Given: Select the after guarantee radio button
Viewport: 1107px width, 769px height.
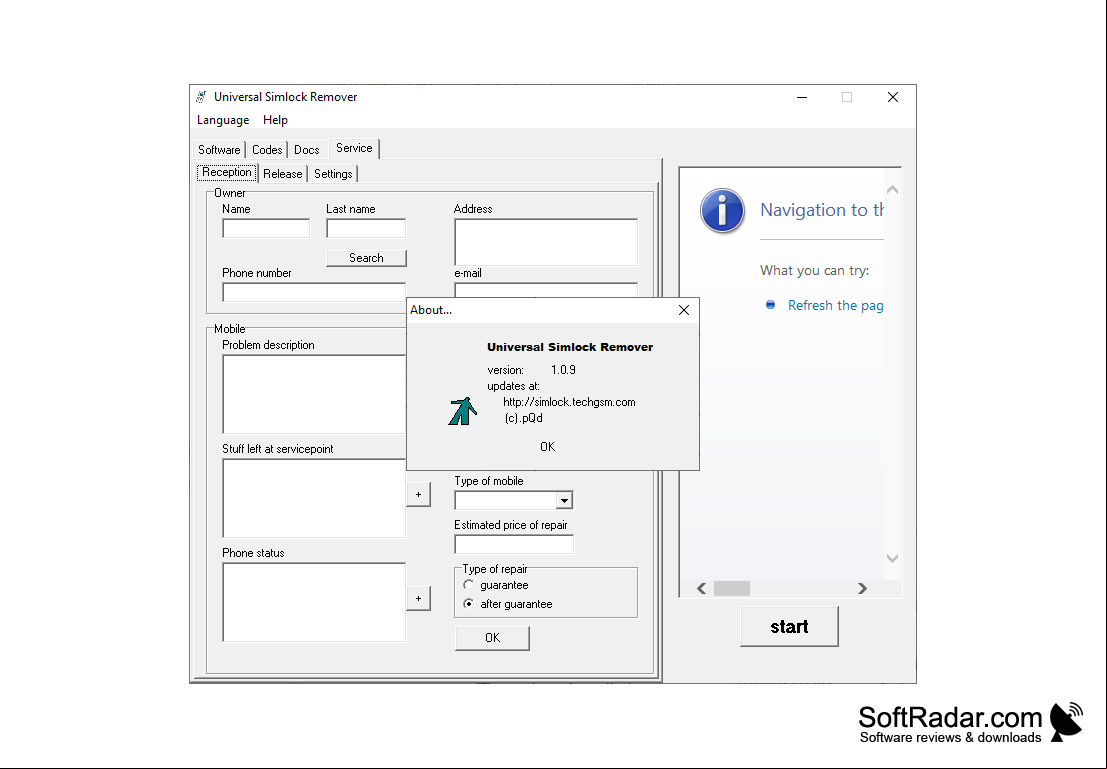Looking at the screenshot, I should tap(469, 604).
